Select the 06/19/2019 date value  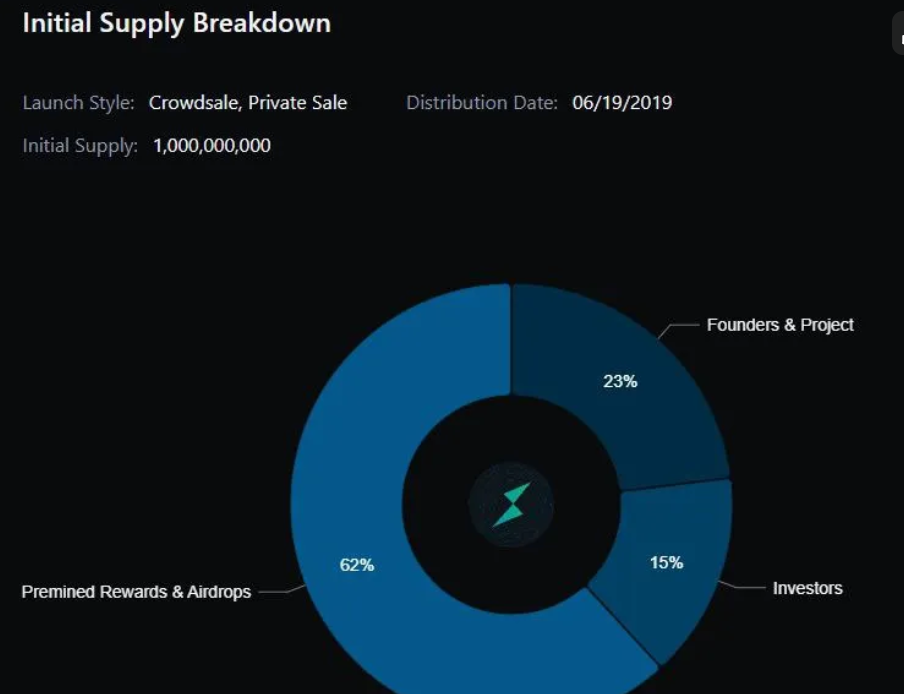(622, 103)
